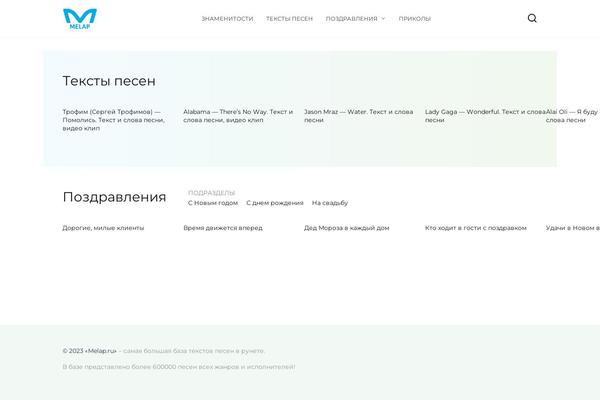Open Дед Мороза в каждый дом greeting

[x=346, y=228]
